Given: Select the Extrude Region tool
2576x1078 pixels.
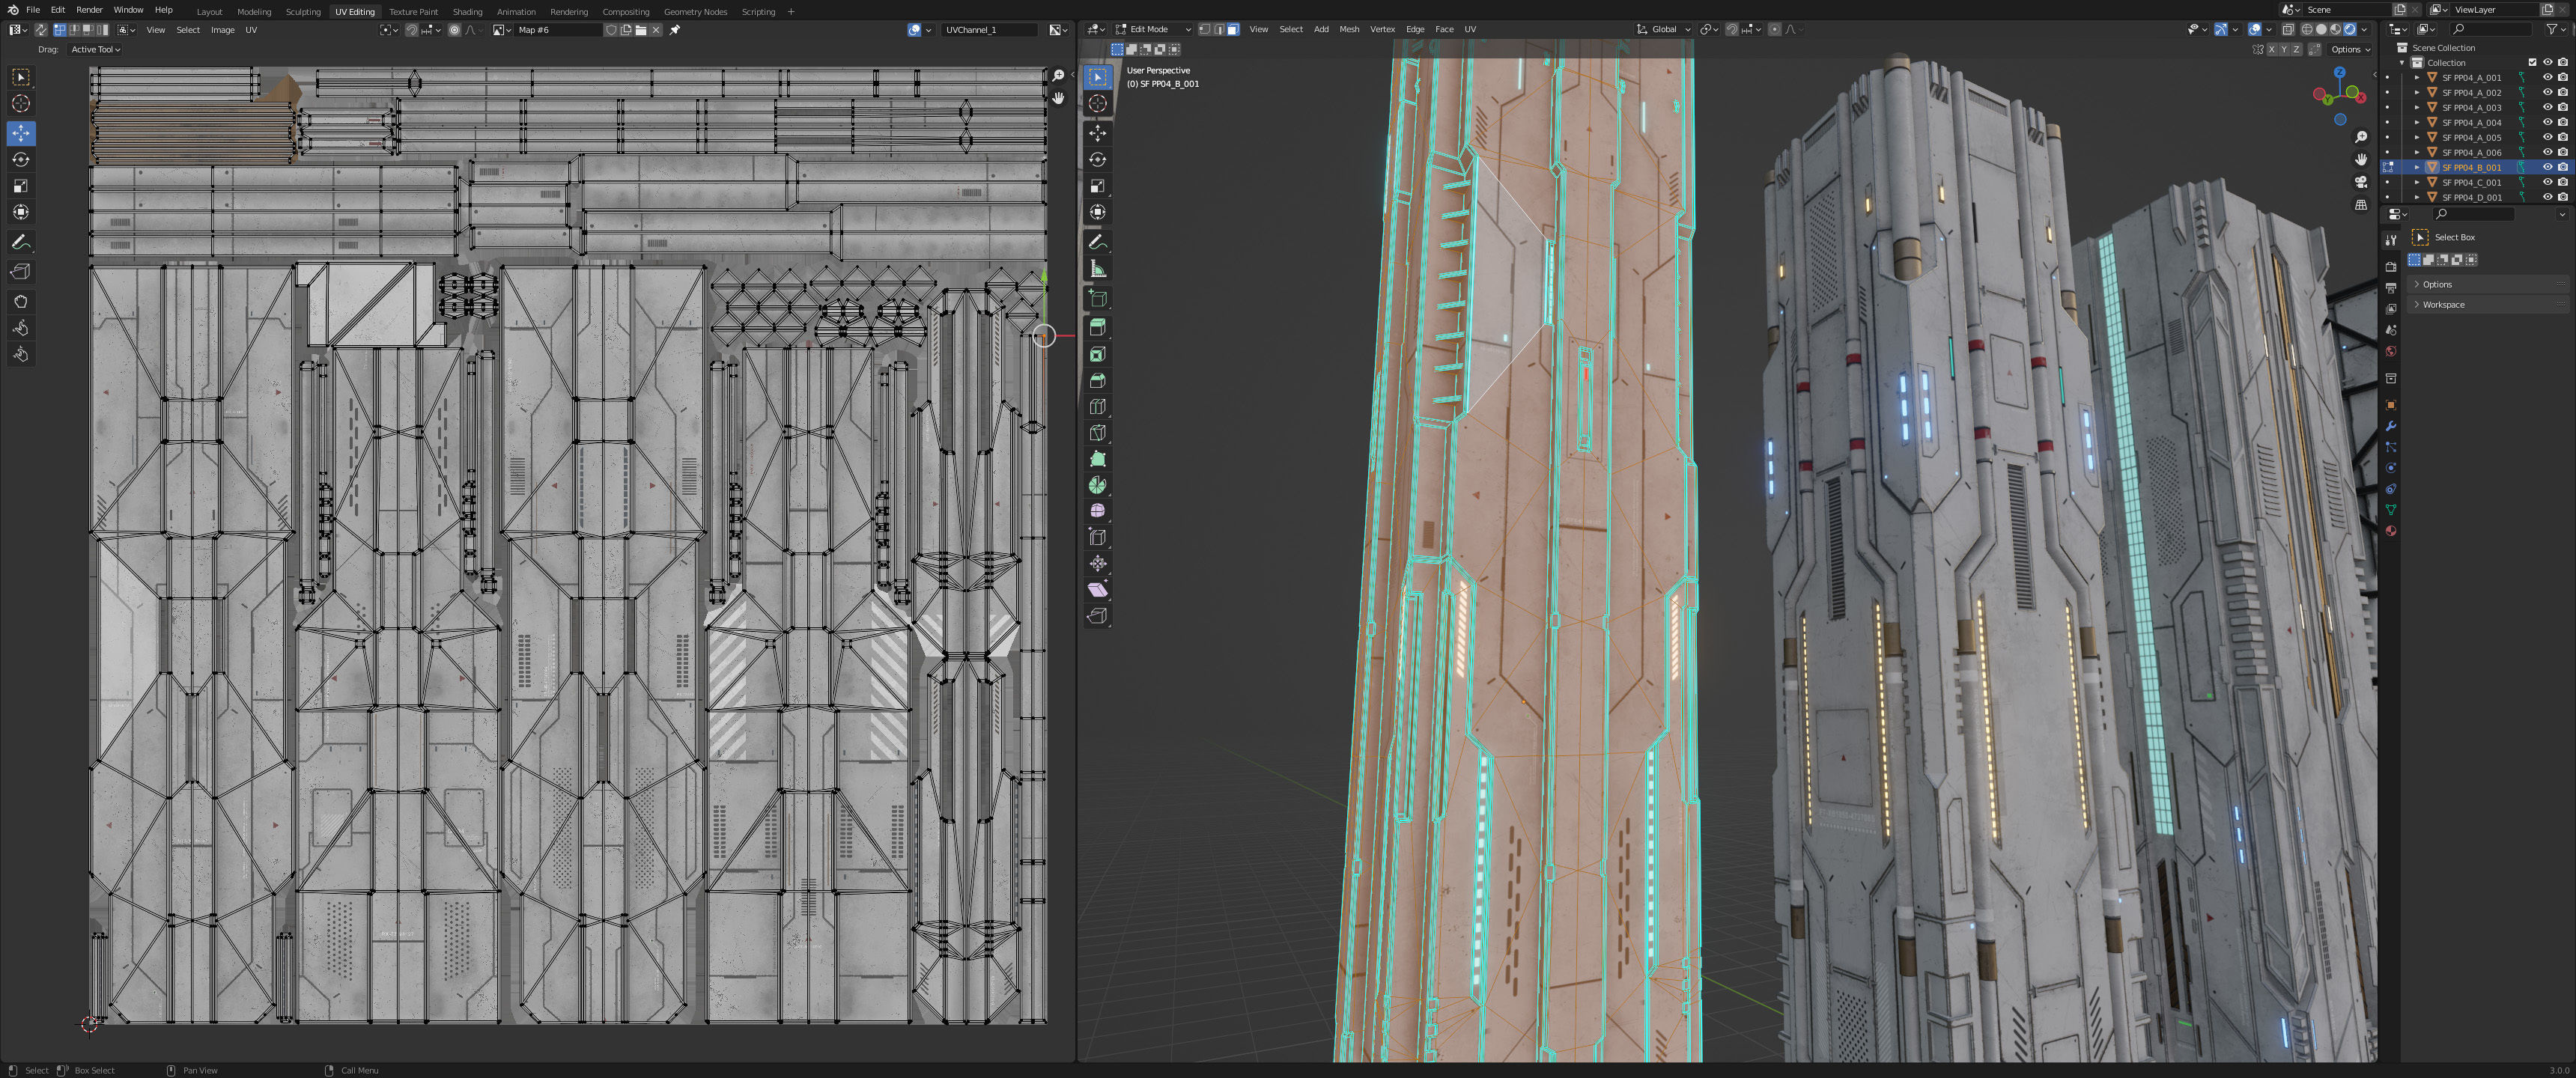Looking at the screenshot, I should point(1098,327).
